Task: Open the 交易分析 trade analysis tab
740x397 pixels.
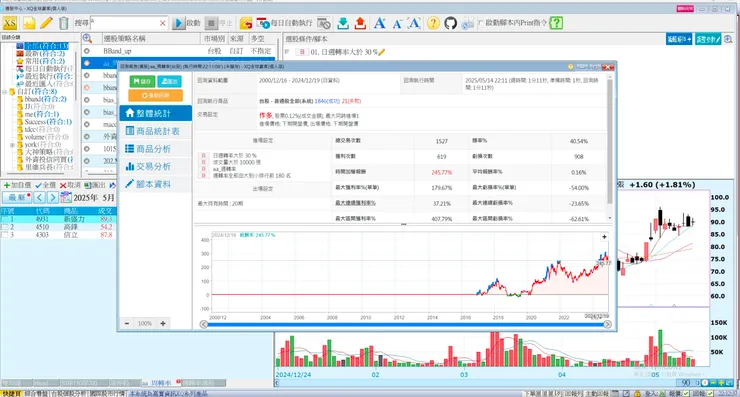Action: pos(156,167)
